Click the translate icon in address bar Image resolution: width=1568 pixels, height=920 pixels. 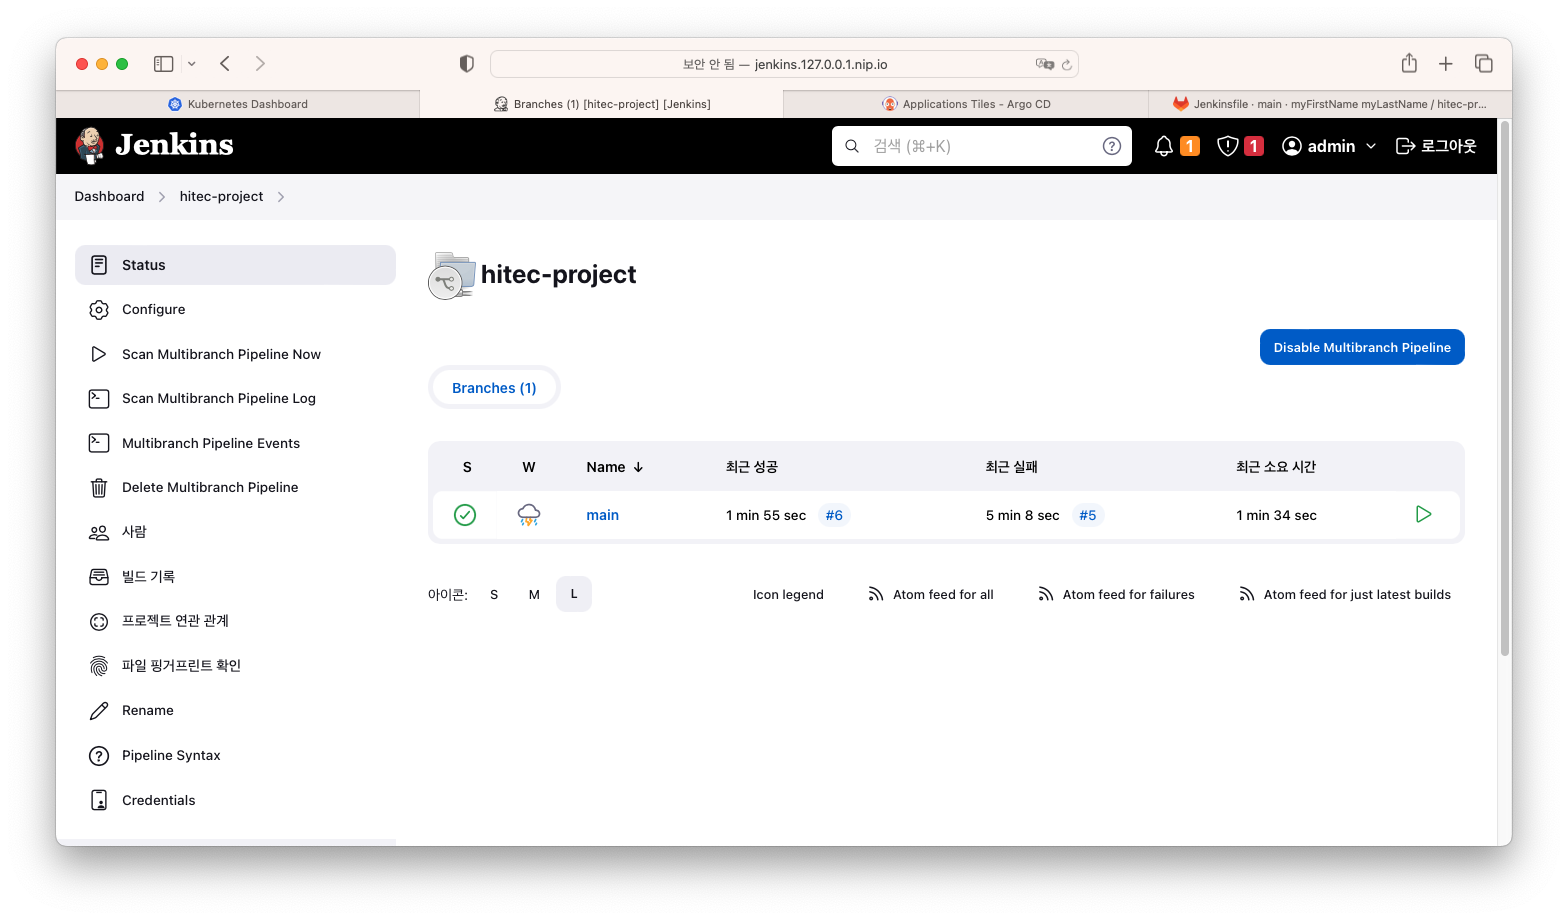[1045, 64]
